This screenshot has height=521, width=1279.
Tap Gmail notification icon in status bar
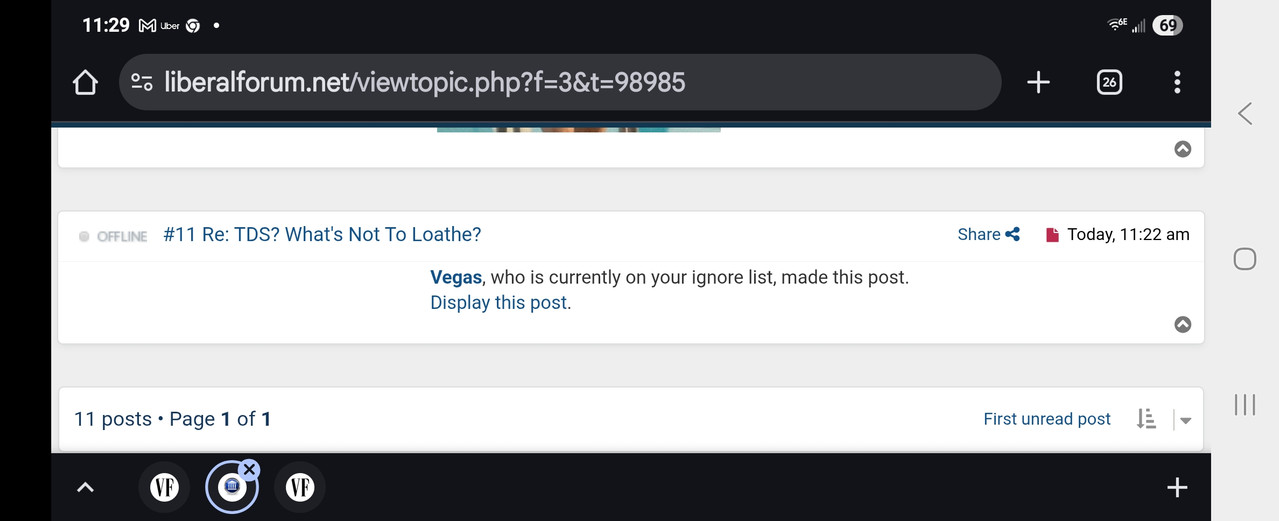click(x=147, y=25)
